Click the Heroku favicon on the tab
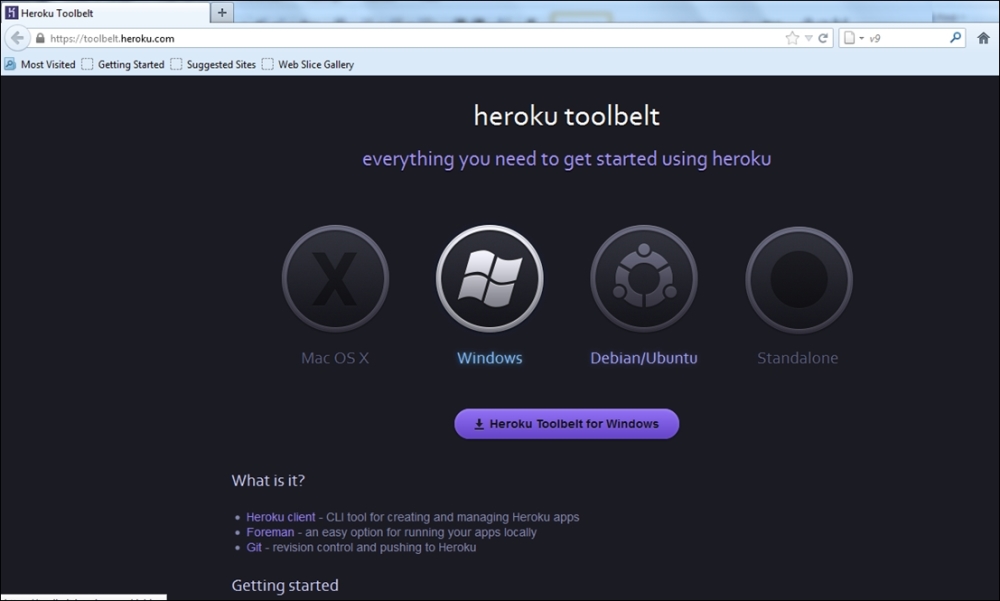The width and height of the screenshot is (1000, 601). tap(11, 13)
